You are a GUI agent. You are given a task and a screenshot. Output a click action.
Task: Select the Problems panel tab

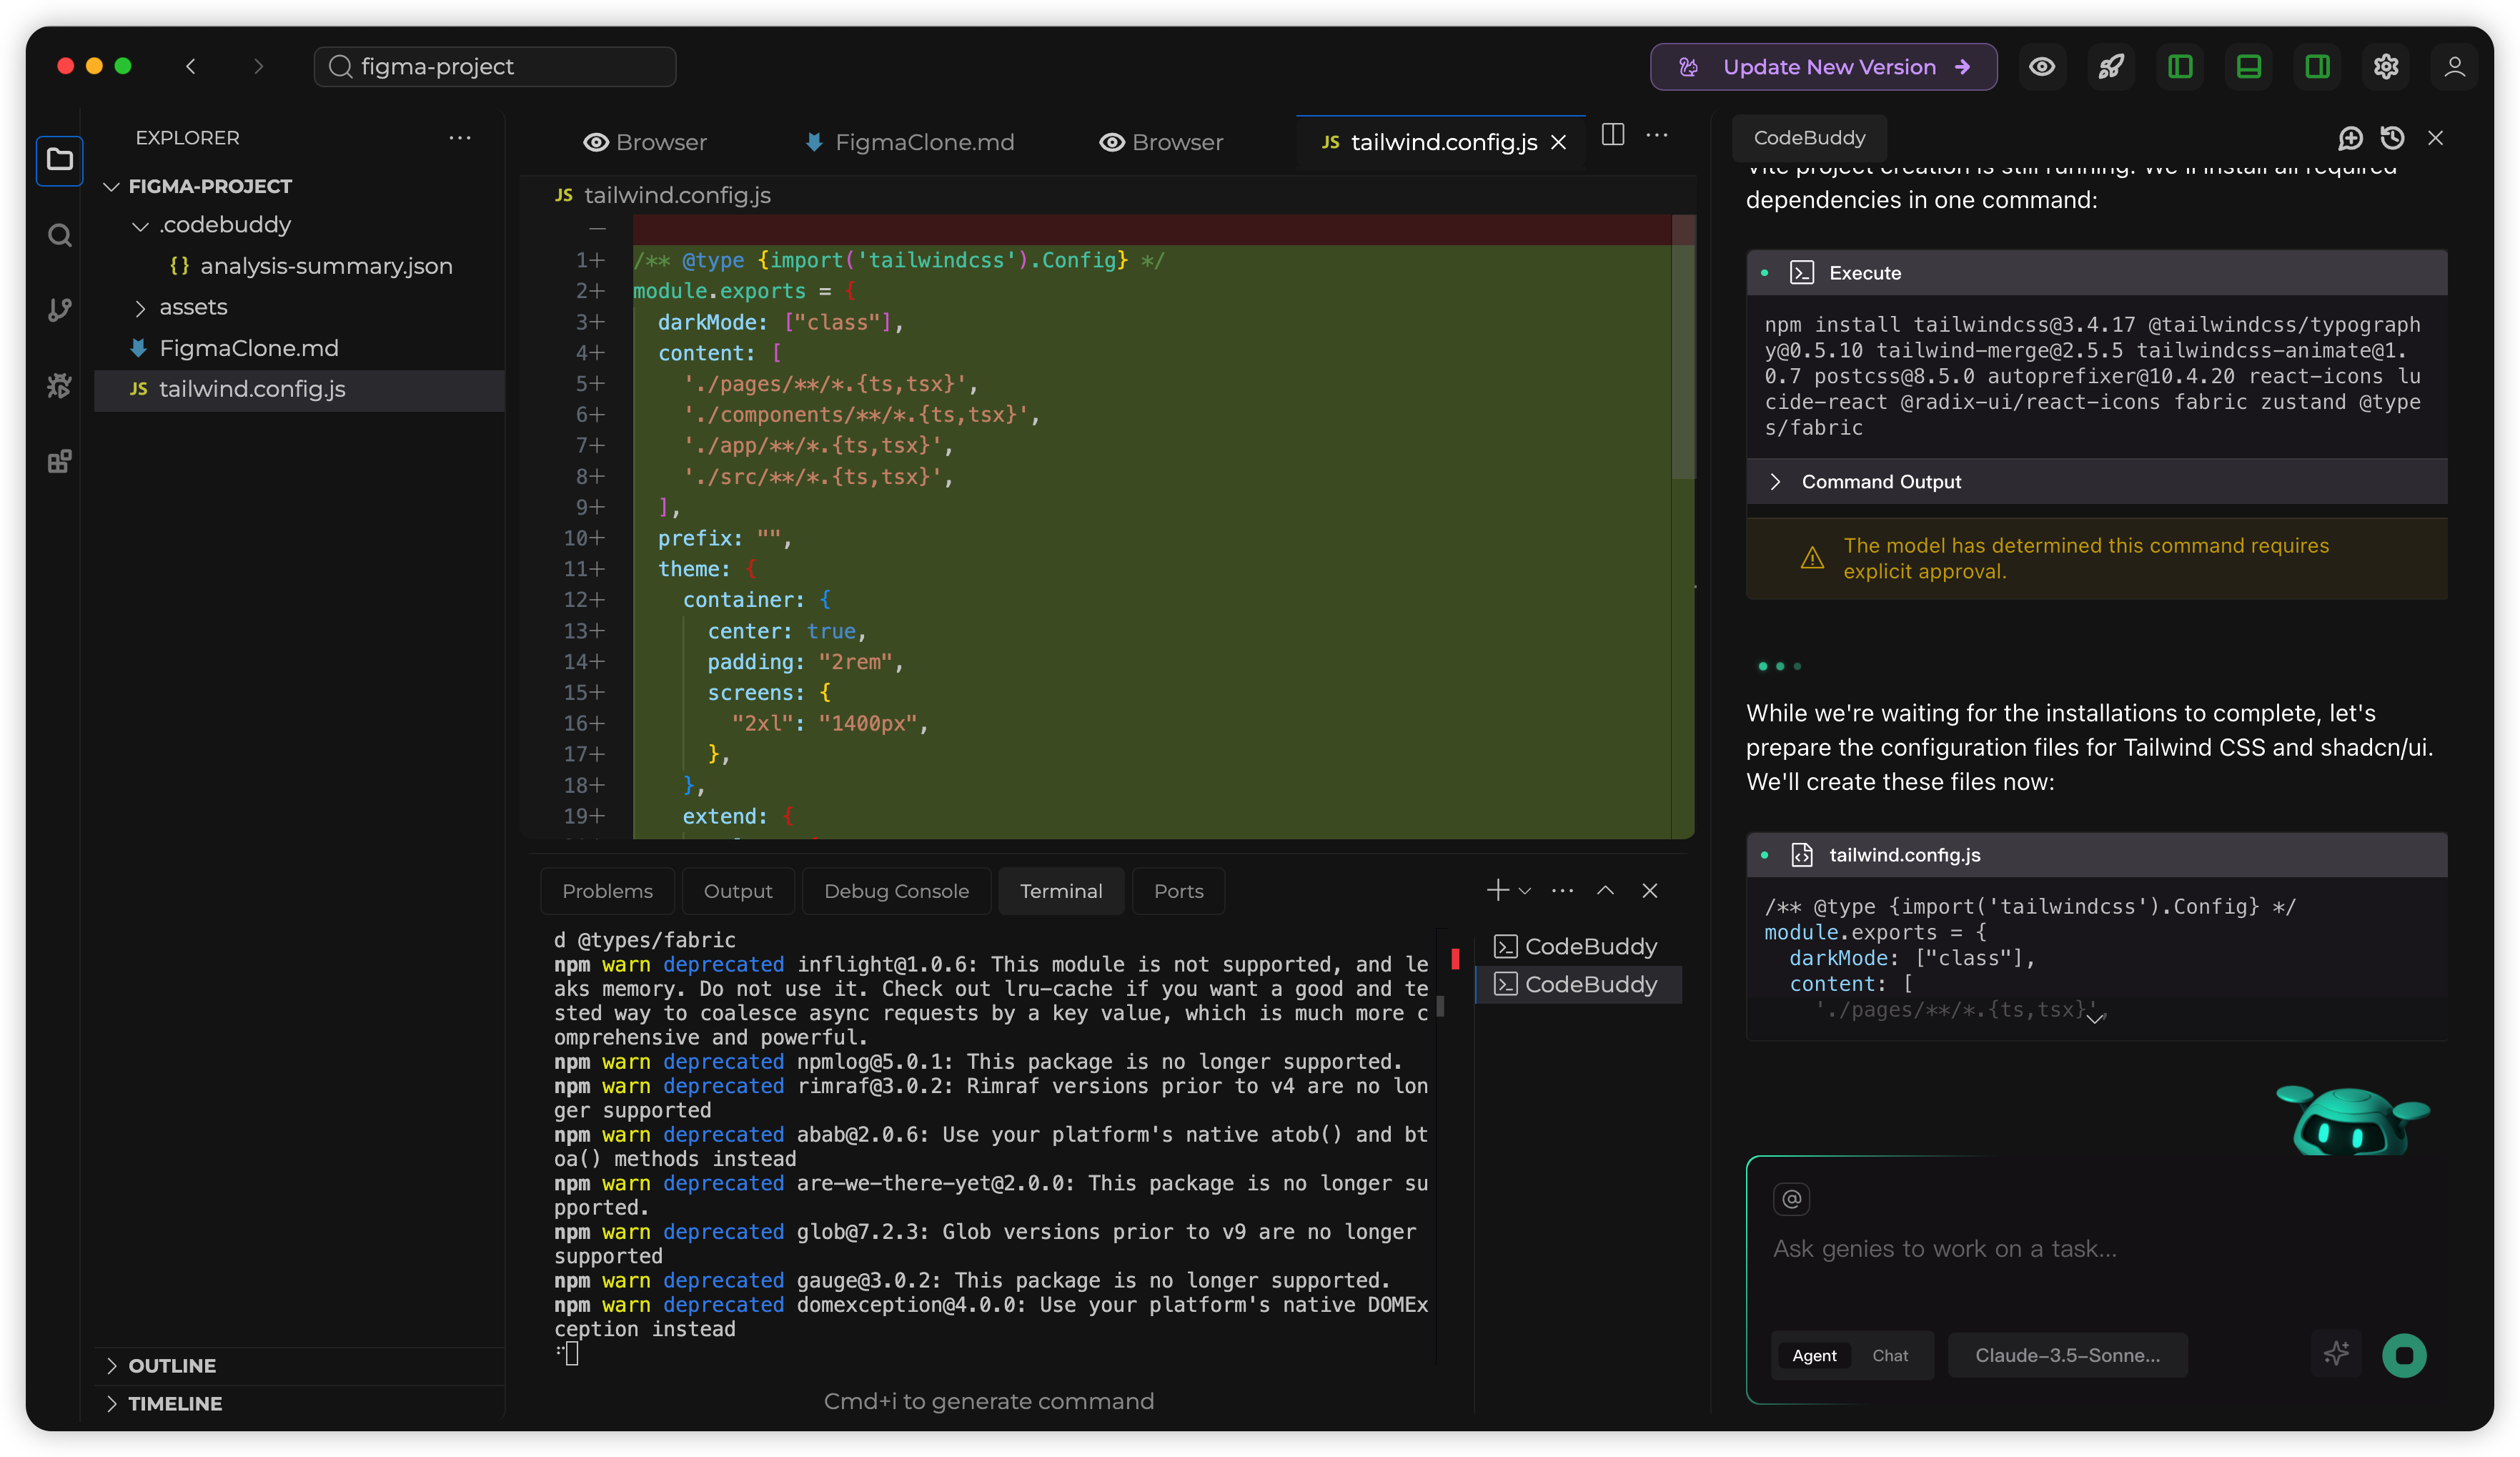tap(607, 891)
